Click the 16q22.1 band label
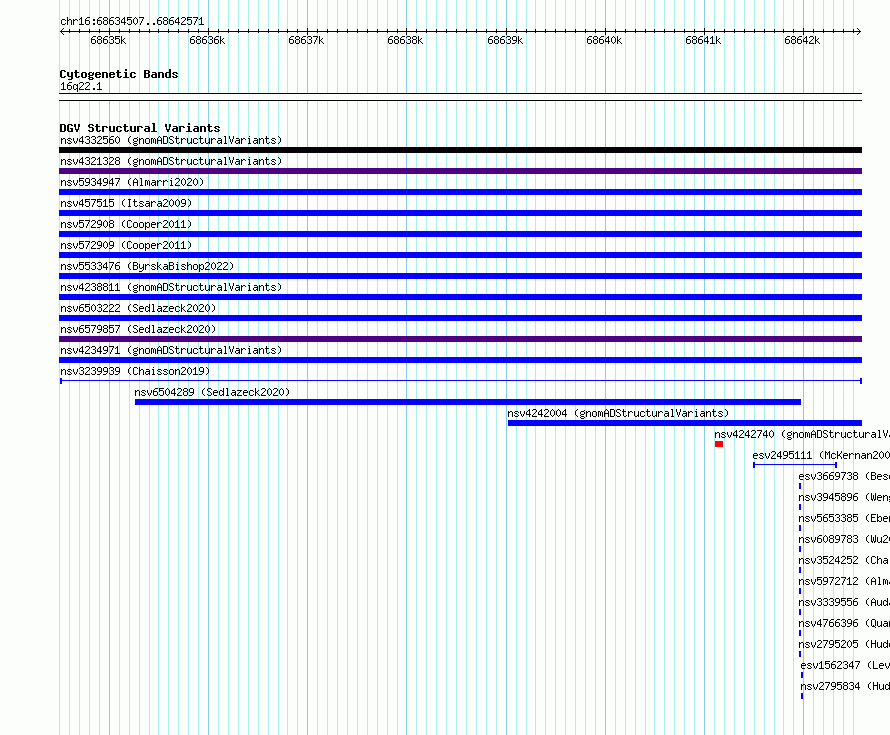Image resolution: width=890 pixels, height=735 pixels. pyautogui.click(x=81, y=86)
